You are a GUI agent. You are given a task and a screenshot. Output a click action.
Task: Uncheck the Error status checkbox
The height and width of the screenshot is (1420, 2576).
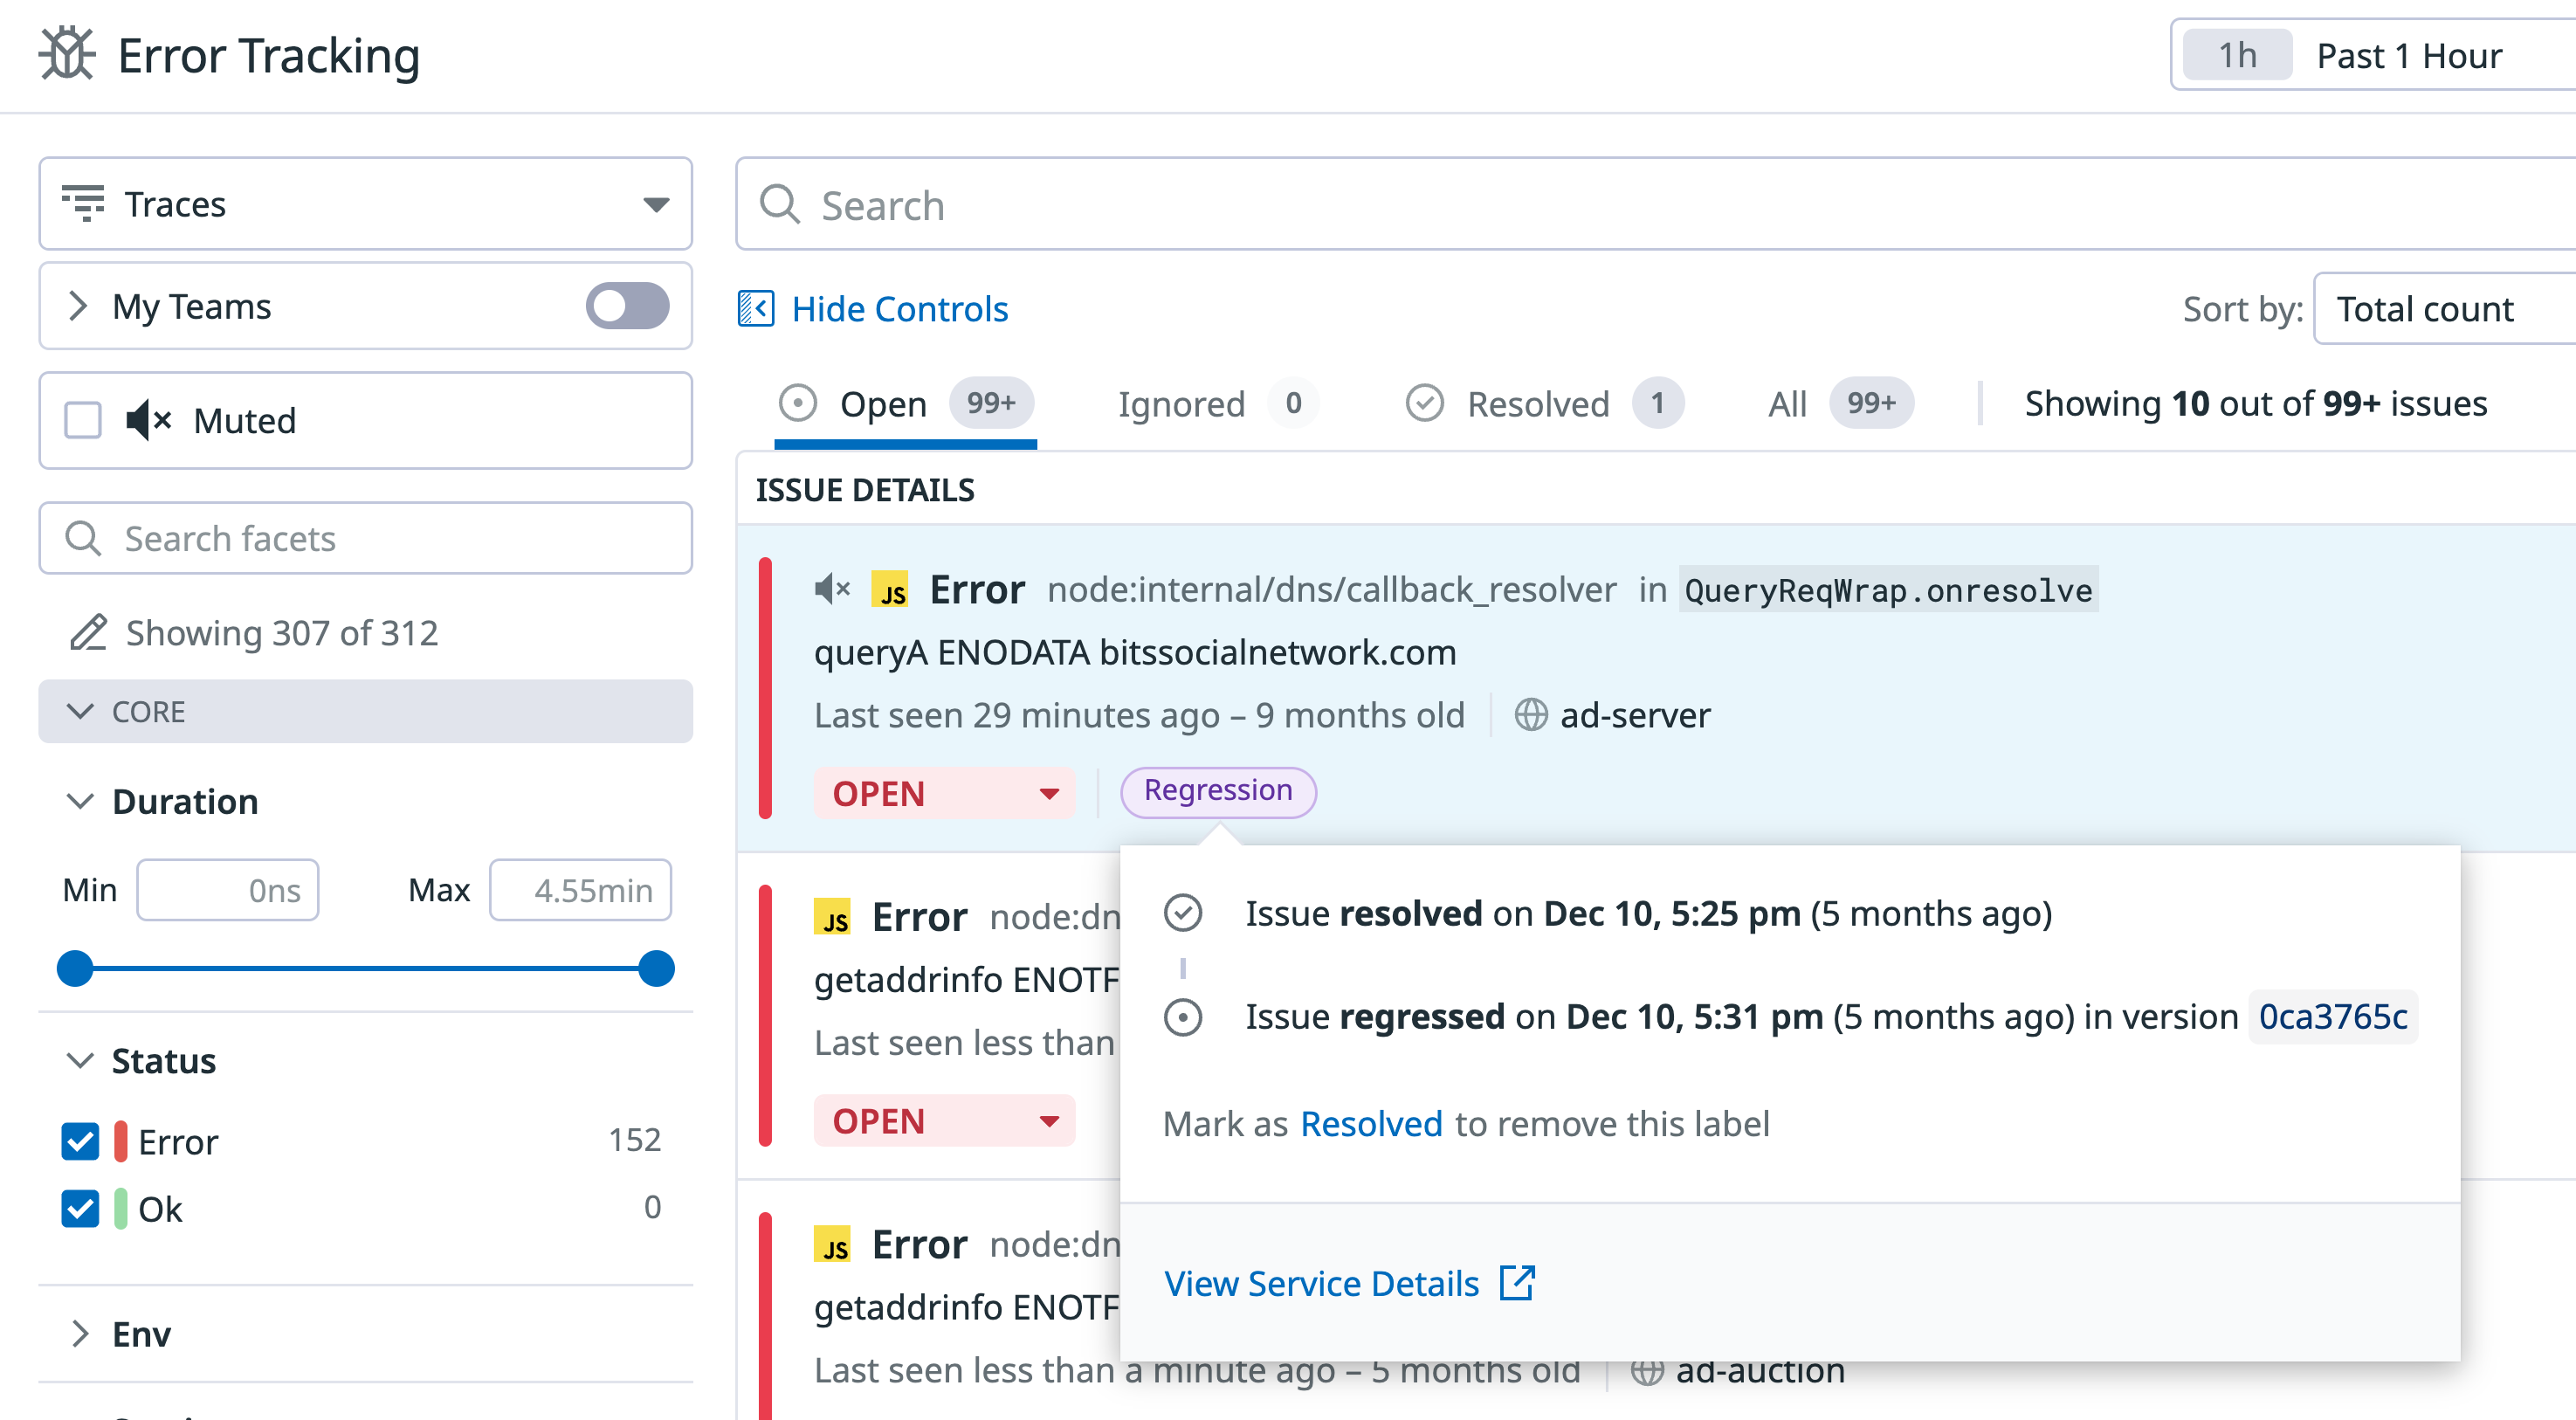(80, 1141)
